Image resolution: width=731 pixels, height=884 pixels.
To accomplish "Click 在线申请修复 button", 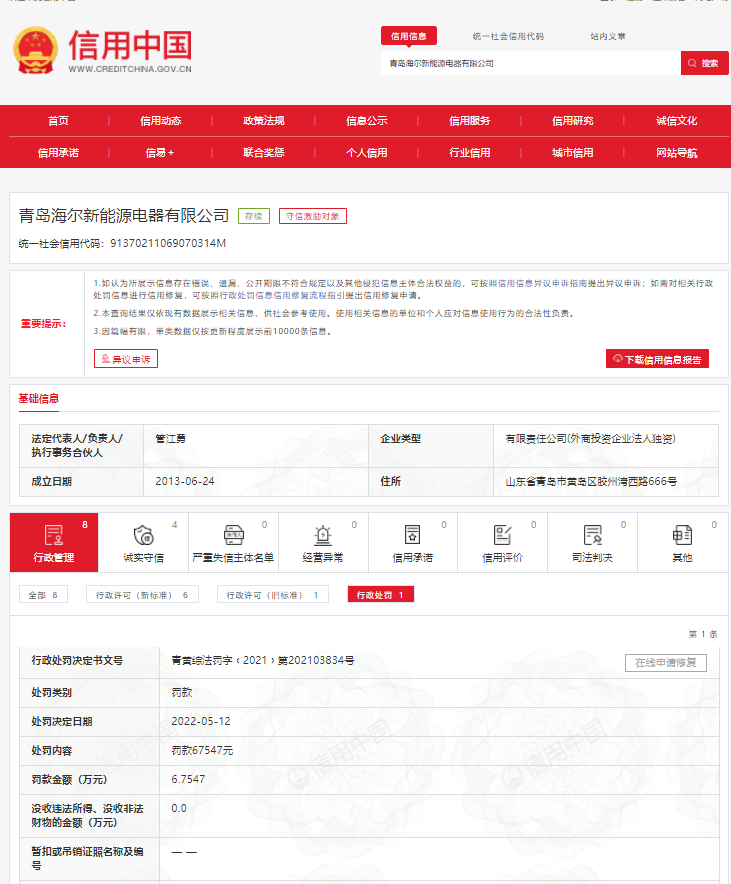I will pyautogui.click(x=666, y=662).
